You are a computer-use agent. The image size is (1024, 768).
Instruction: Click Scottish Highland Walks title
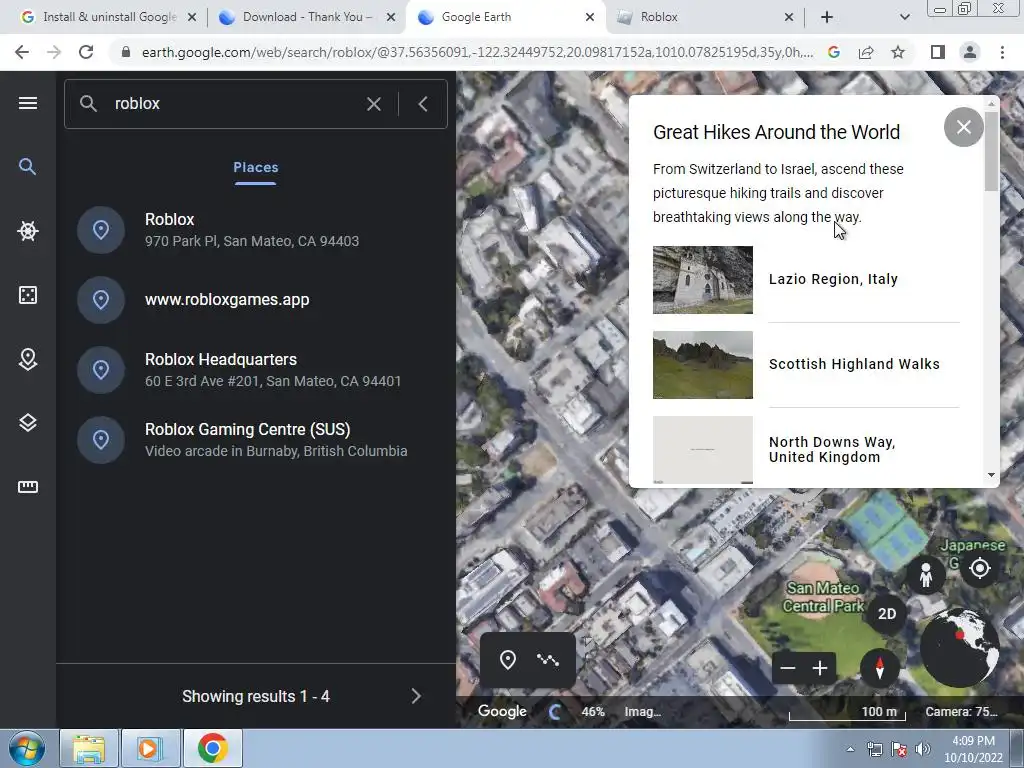[854, 364]
